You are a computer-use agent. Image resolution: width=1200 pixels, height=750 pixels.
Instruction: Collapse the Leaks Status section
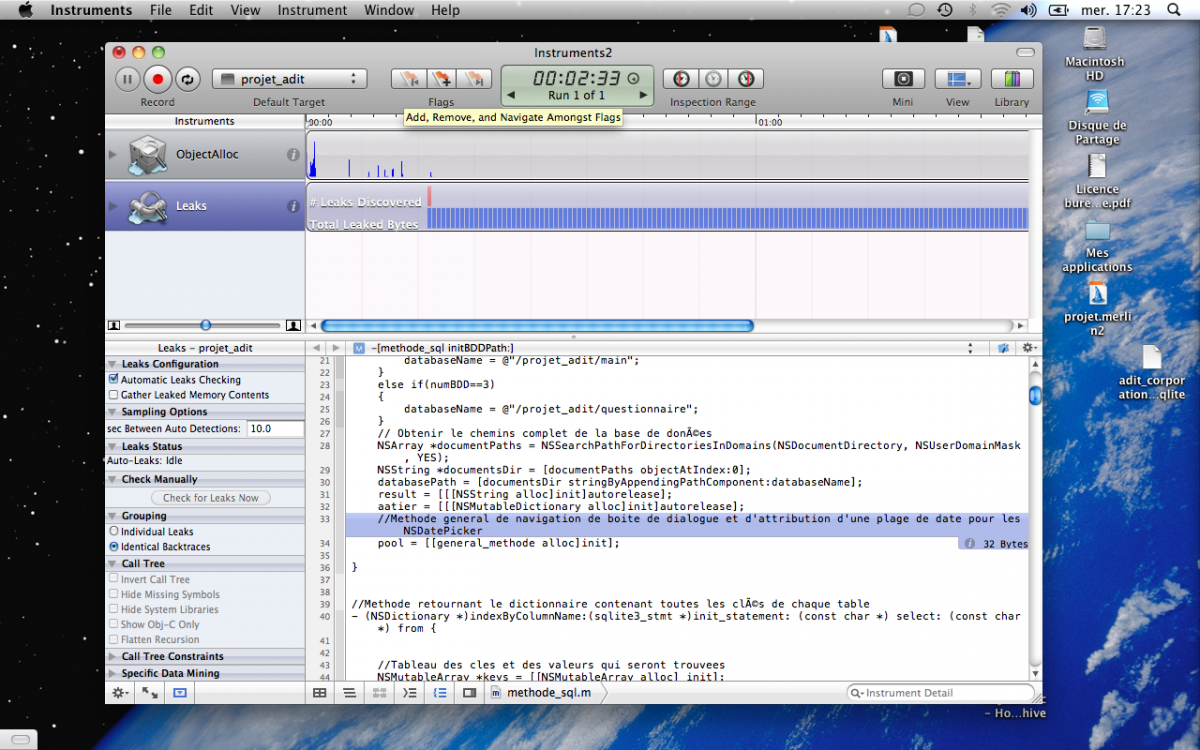[113, 446]
